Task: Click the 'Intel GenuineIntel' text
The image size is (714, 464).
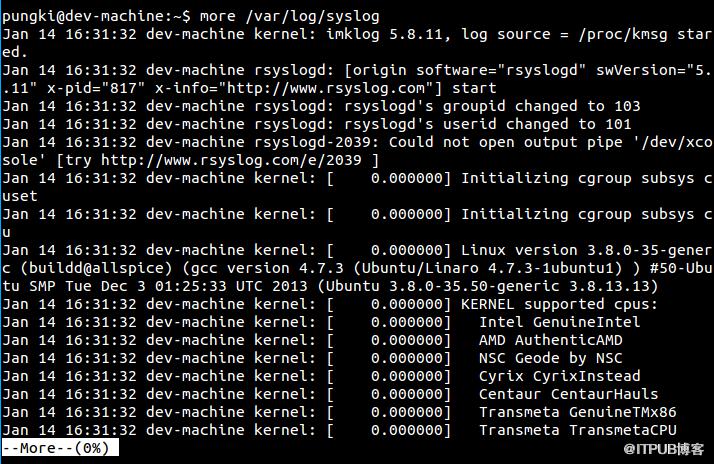Action: click(560, 322)
